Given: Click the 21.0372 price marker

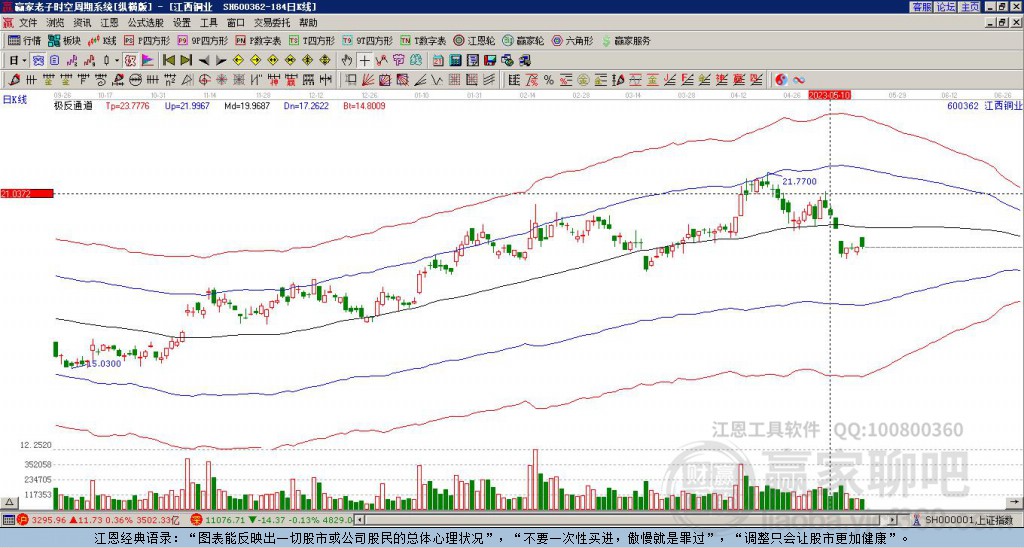Looking at the screenshot, I should (x=27, y=193).
